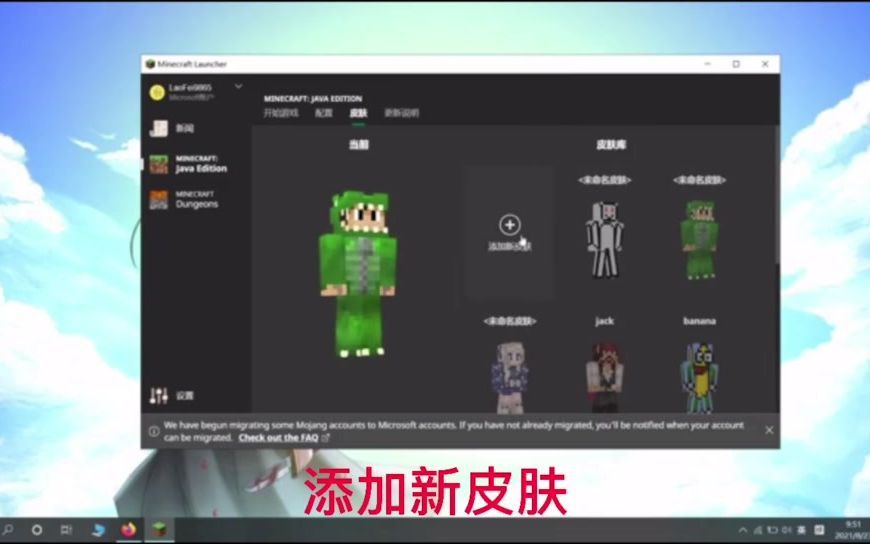870x544 pixels.
Task: Select the banana skin thumbnail
Action: (x=699, y=377)
